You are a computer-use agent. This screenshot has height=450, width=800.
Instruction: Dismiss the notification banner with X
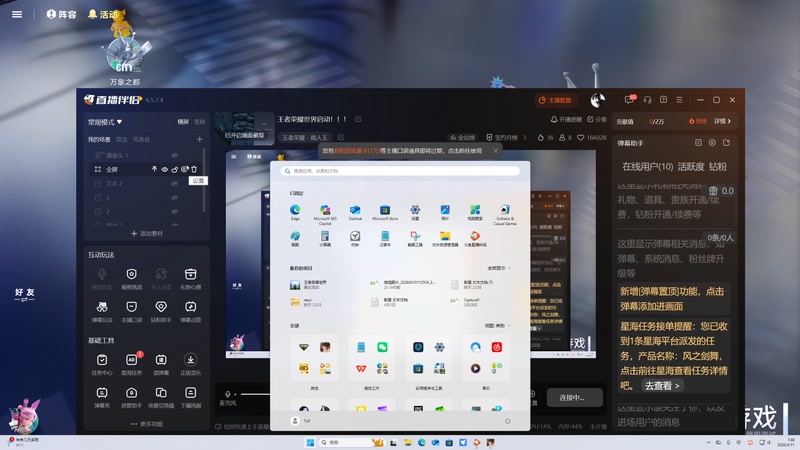495,151
